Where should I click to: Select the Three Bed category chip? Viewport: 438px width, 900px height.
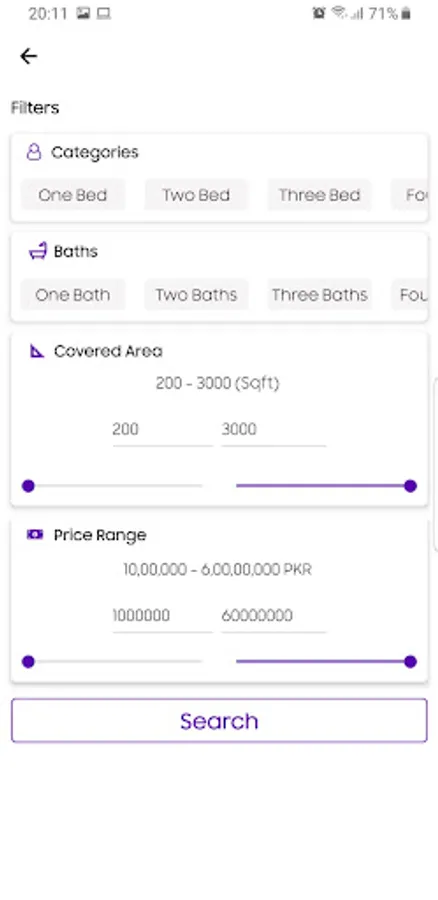(320, 195)
